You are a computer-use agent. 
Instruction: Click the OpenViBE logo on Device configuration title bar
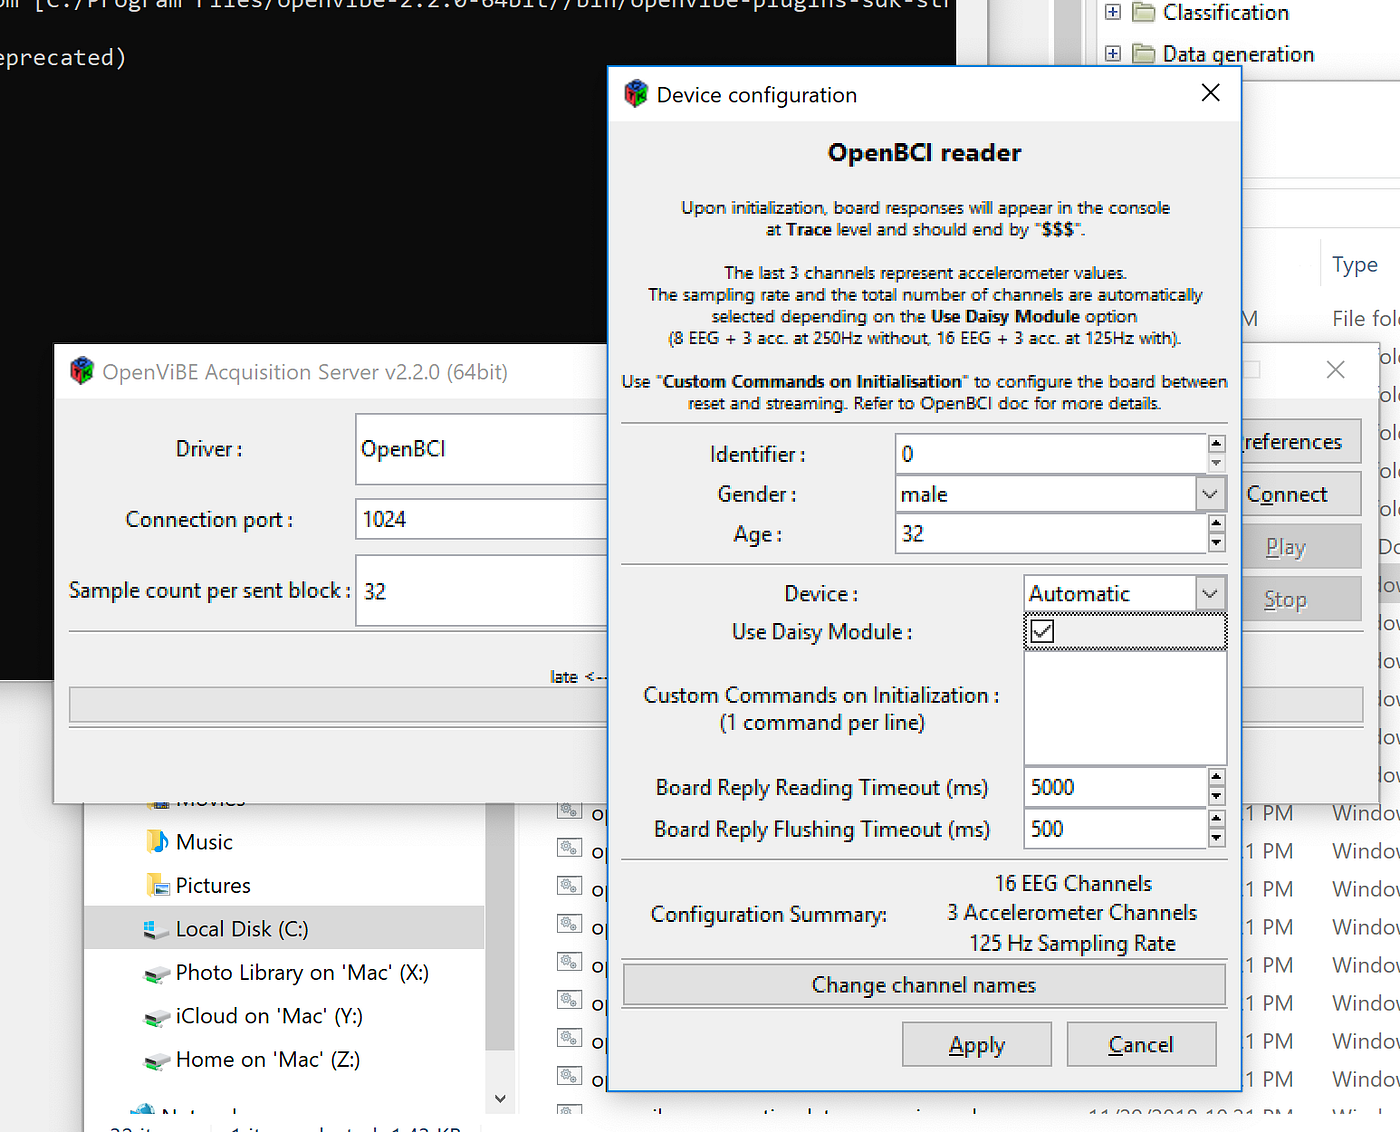pos(636,93)
